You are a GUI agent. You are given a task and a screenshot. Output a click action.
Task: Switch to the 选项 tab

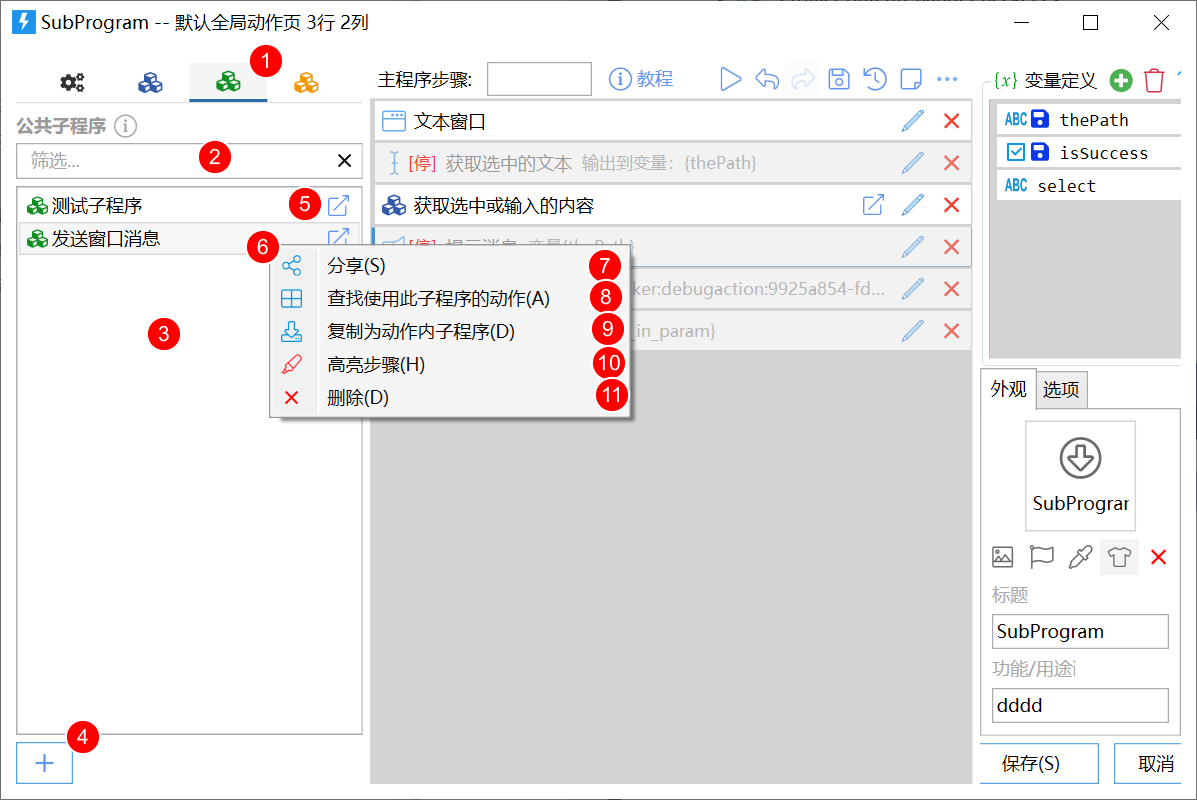[x=1060, y=389]
